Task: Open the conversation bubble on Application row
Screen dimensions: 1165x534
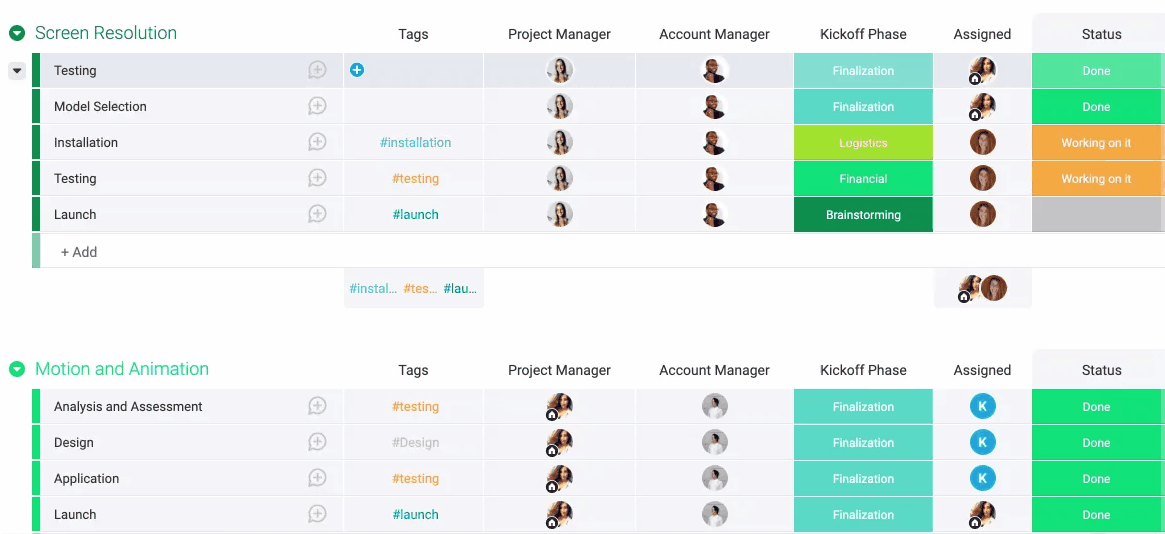Action: (317, 478)
